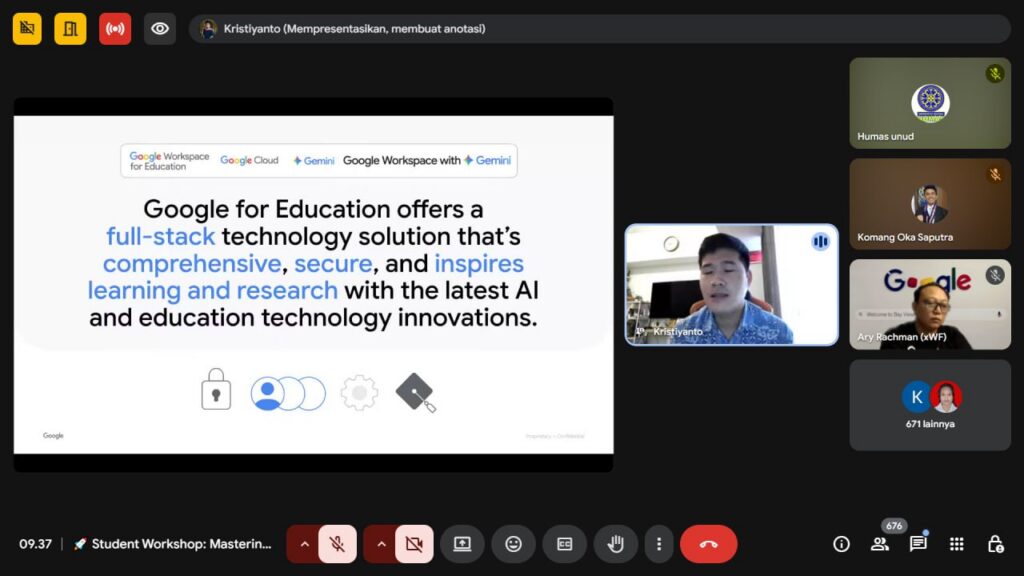Expand video settings chevron beside camera

[x=380, y=544]
